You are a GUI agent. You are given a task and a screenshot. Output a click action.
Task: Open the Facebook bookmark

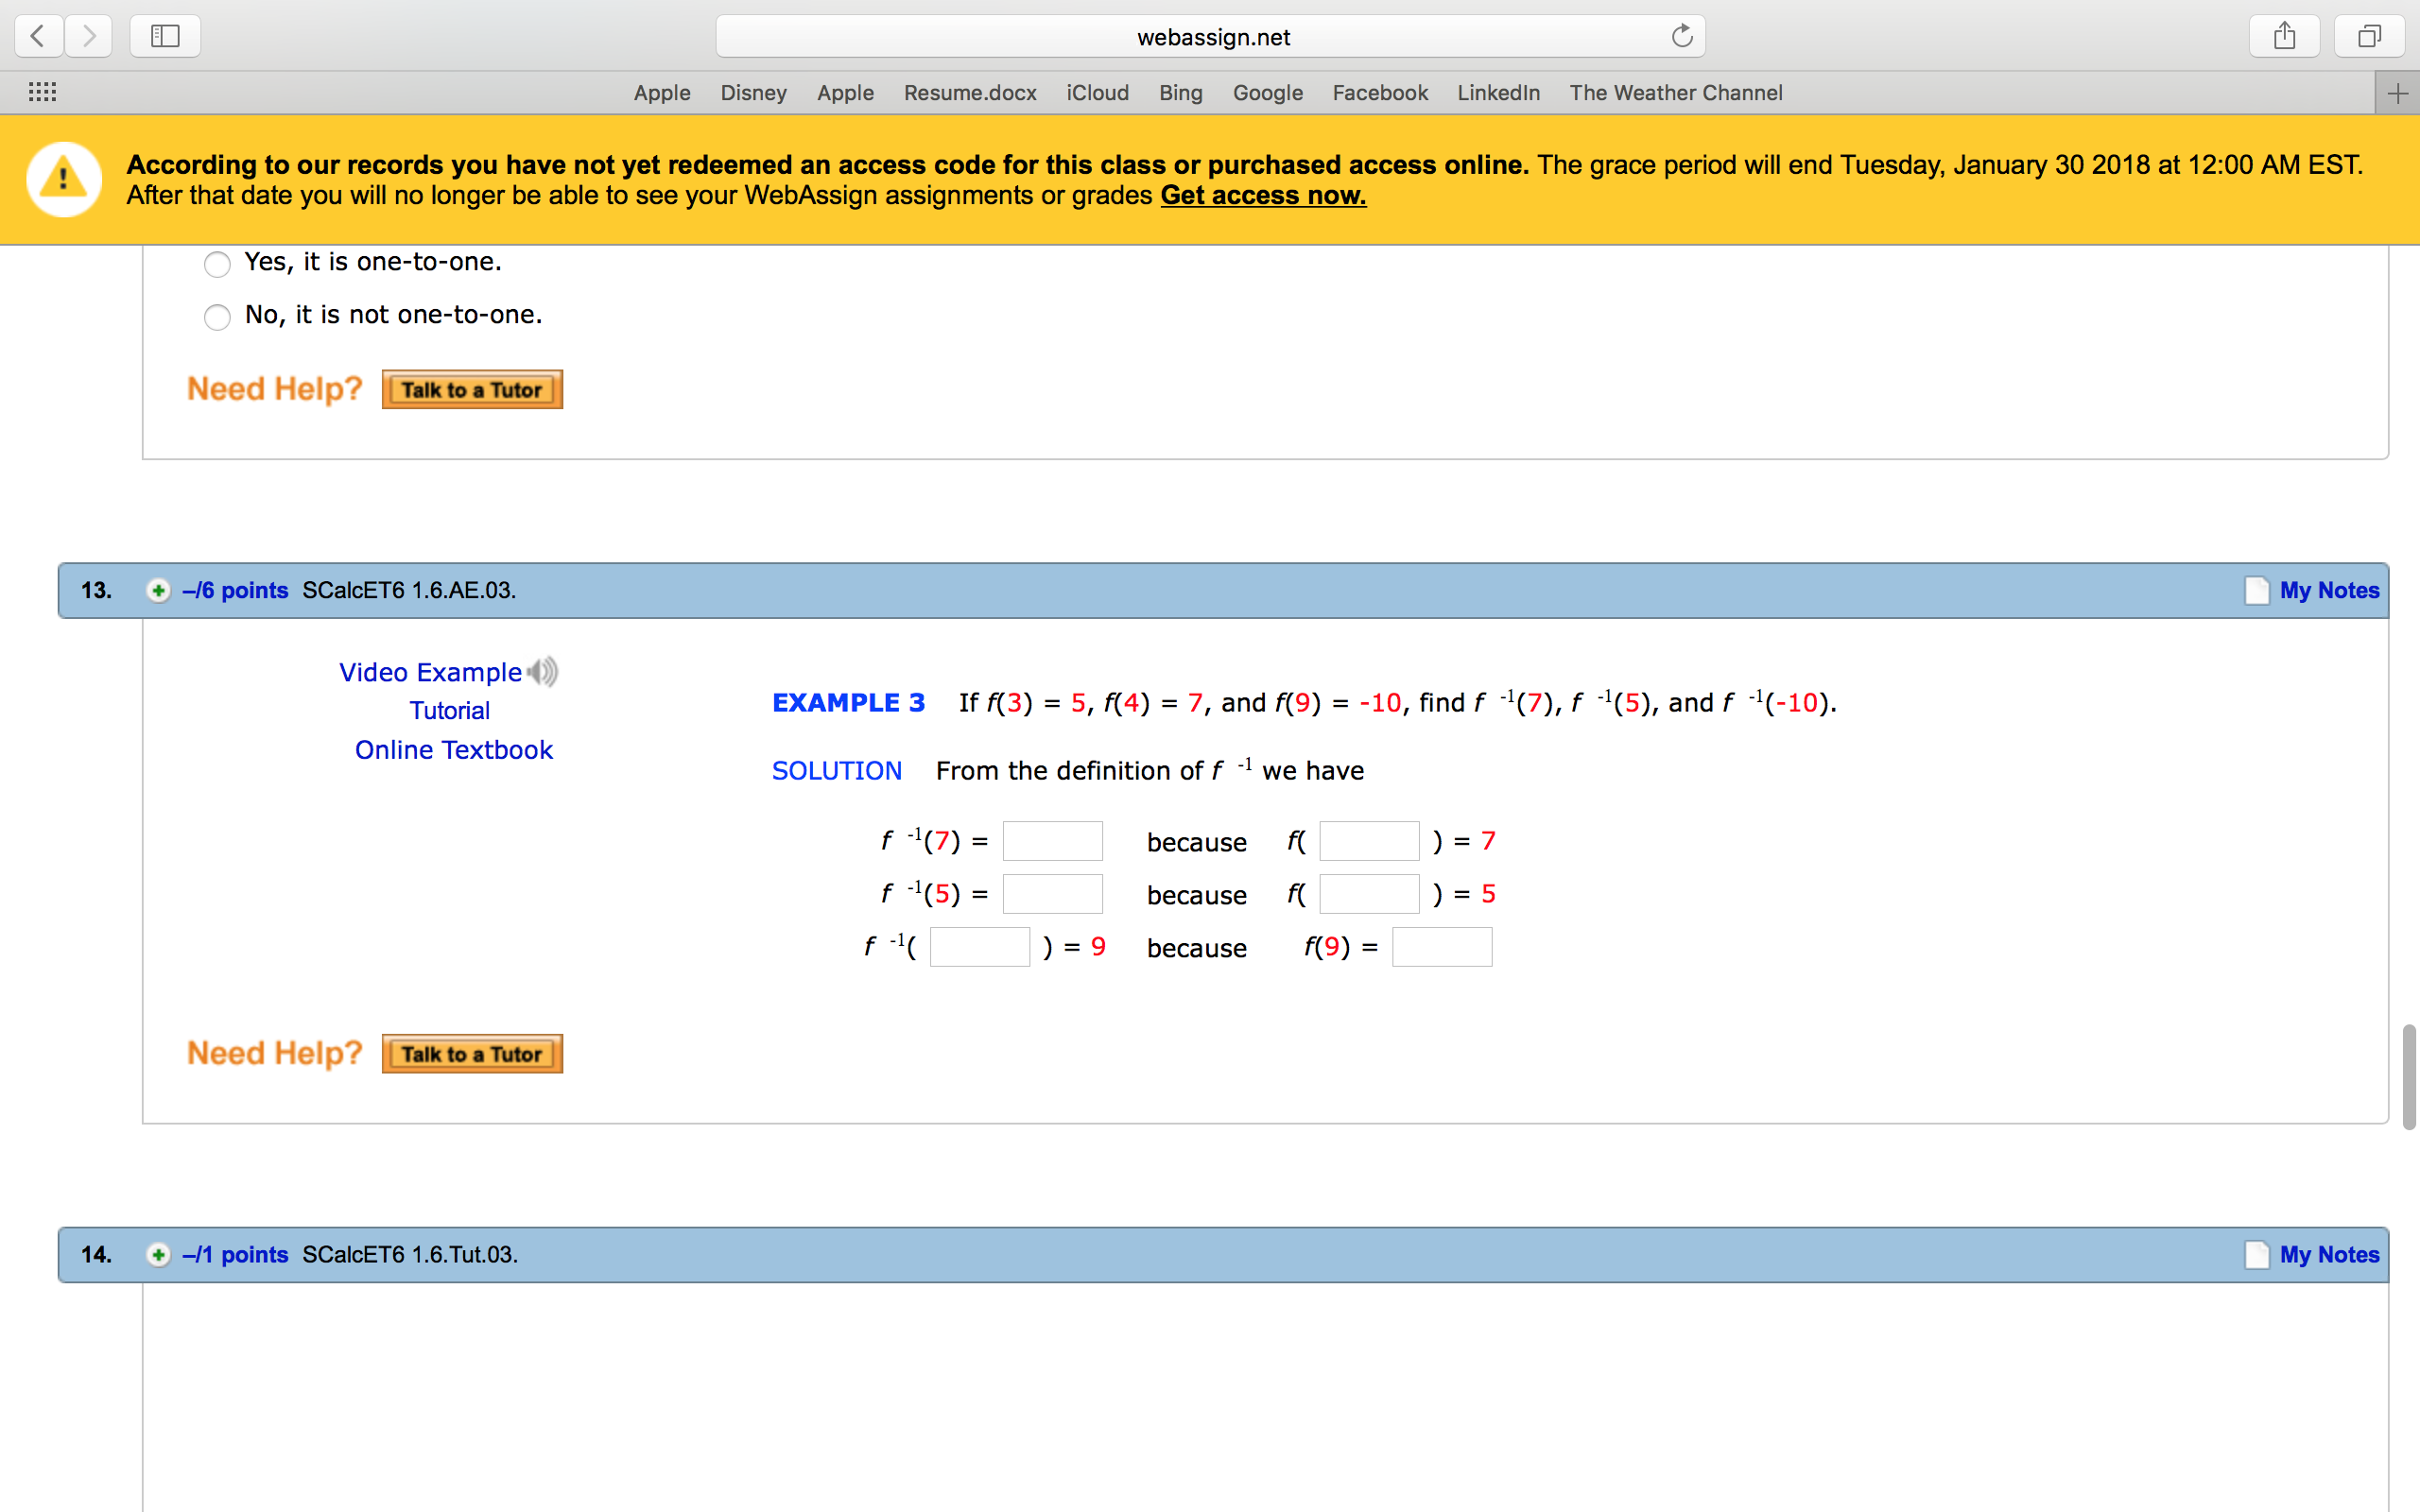point(1380,93)
